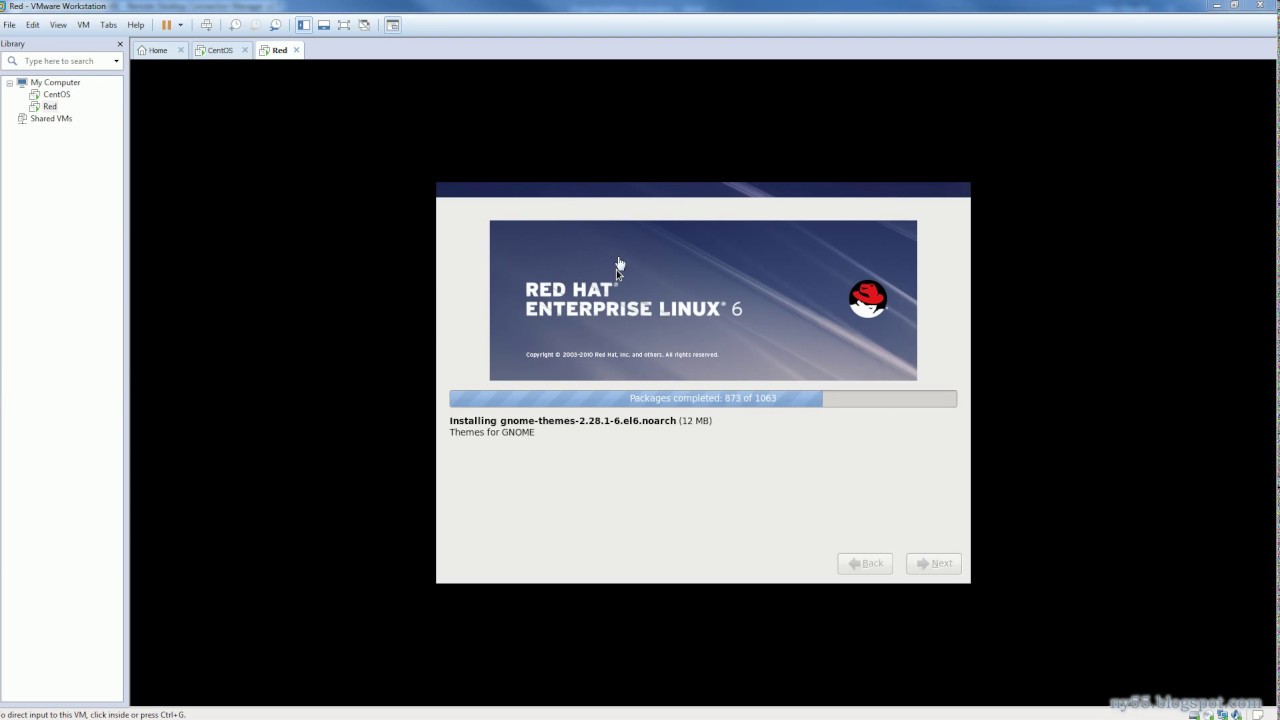The image size is (1280, 720).
Task: Click the Red Hat Enterprise Linux banner
Action: click(x=703, y=300)
